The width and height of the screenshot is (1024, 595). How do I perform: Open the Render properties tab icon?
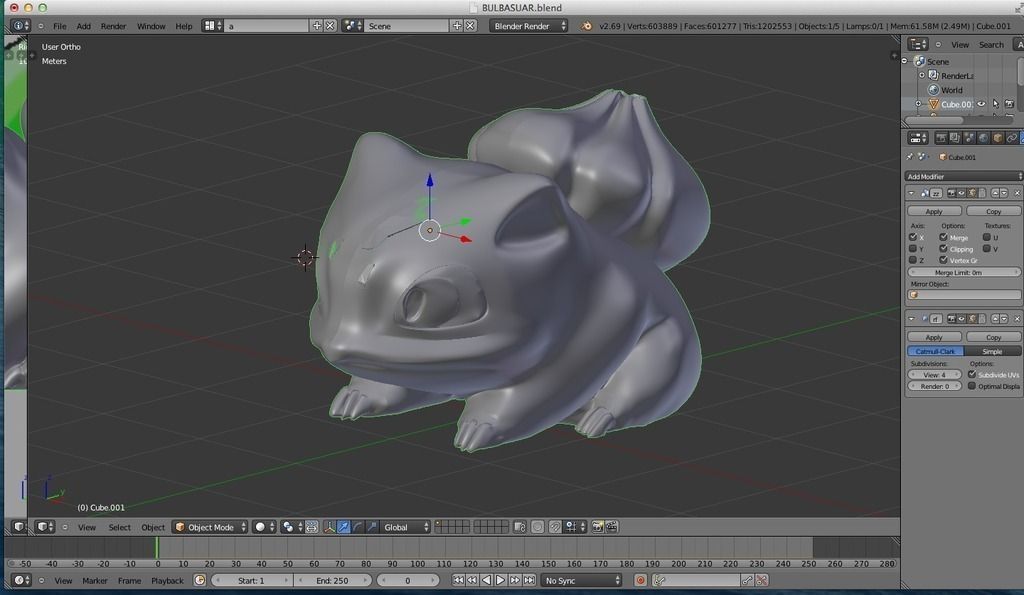tap(940, 138)
